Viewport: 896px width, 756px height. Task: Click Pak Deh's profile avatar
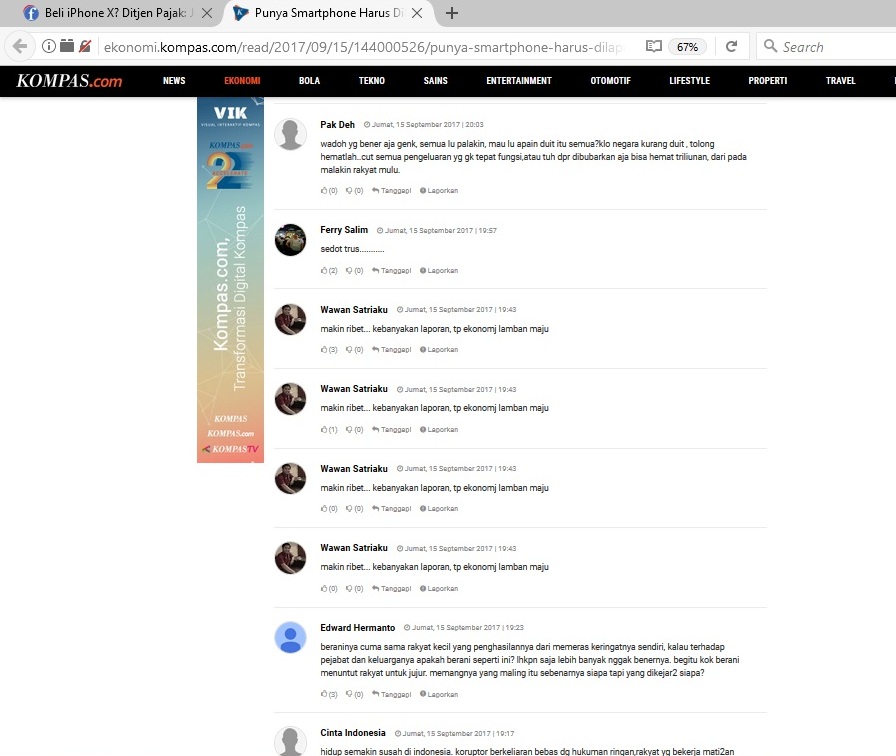tap(290, 134)
